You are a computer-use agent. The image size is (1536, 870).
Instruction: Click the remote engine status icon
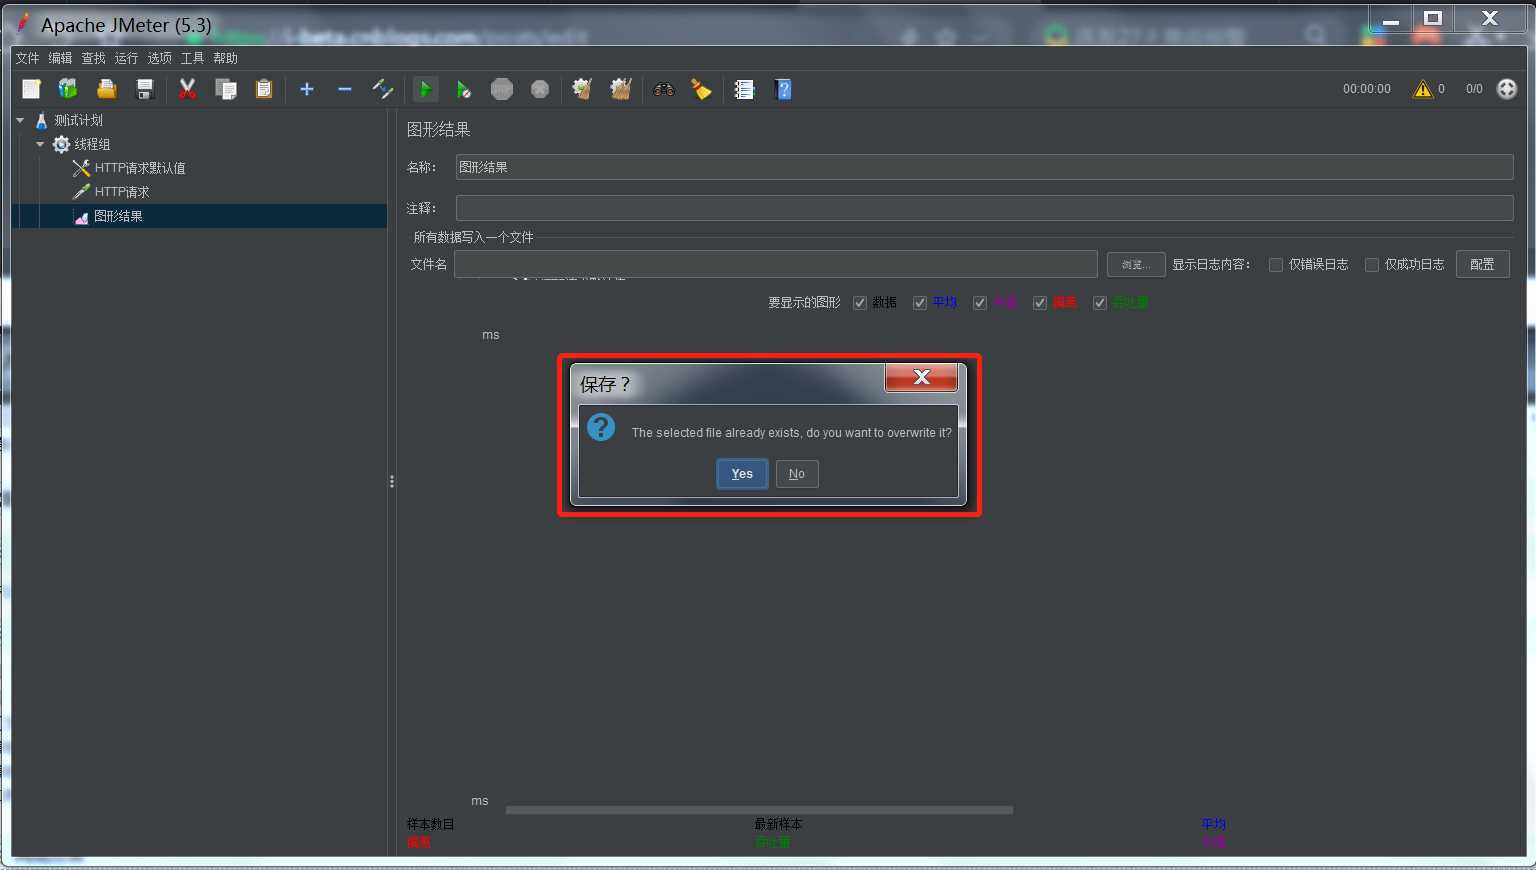1507,89
